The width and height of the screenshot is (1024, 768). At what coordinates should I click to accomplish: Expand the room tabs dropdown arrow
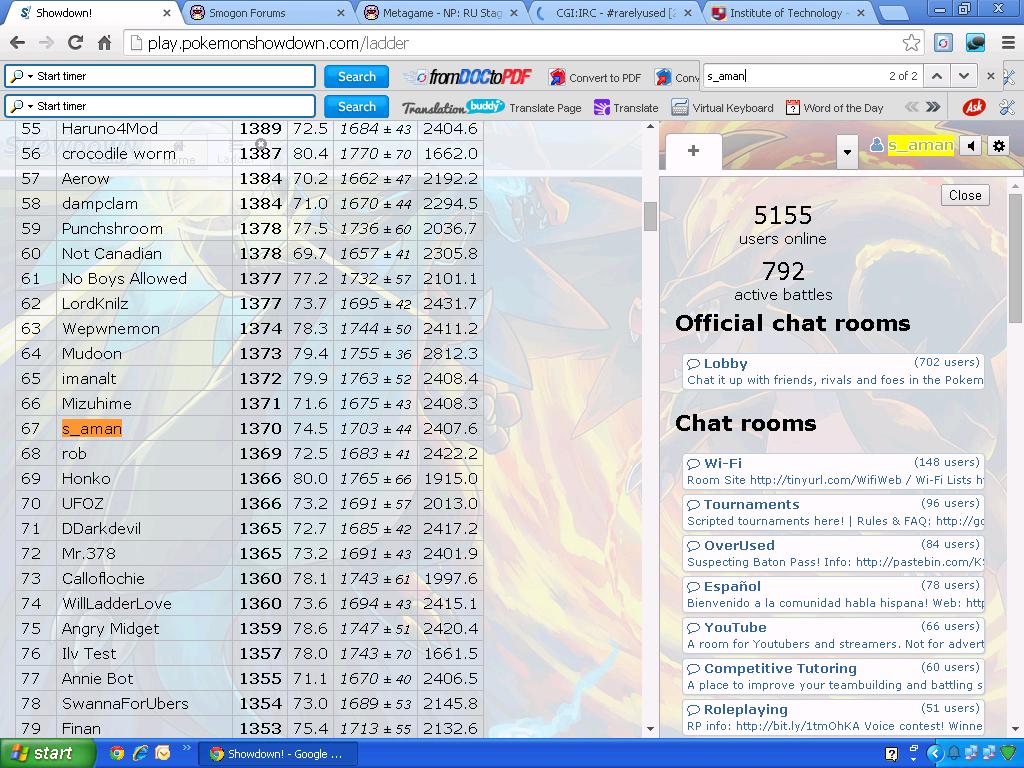point(847,152)
